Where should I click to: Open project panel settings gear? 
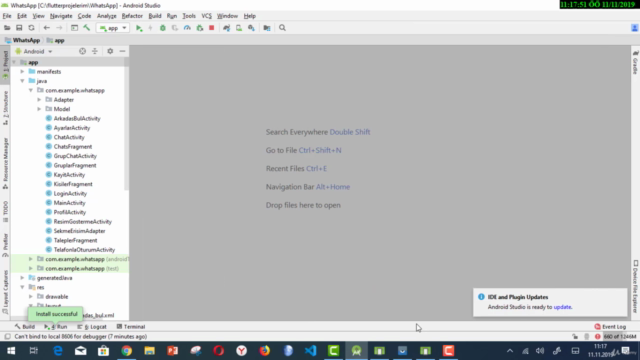pos(110,51)
